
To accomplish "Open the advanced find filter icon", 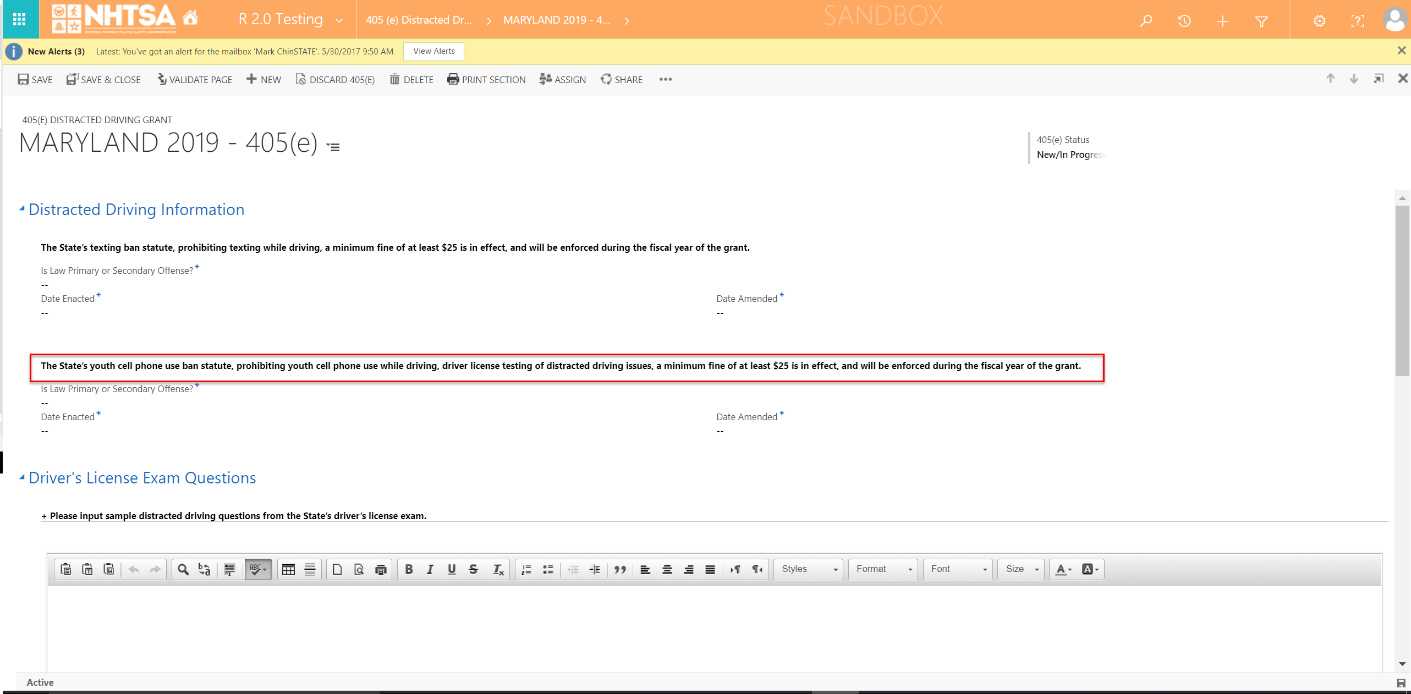I will pyautogui.click(x=1261, y=21).
